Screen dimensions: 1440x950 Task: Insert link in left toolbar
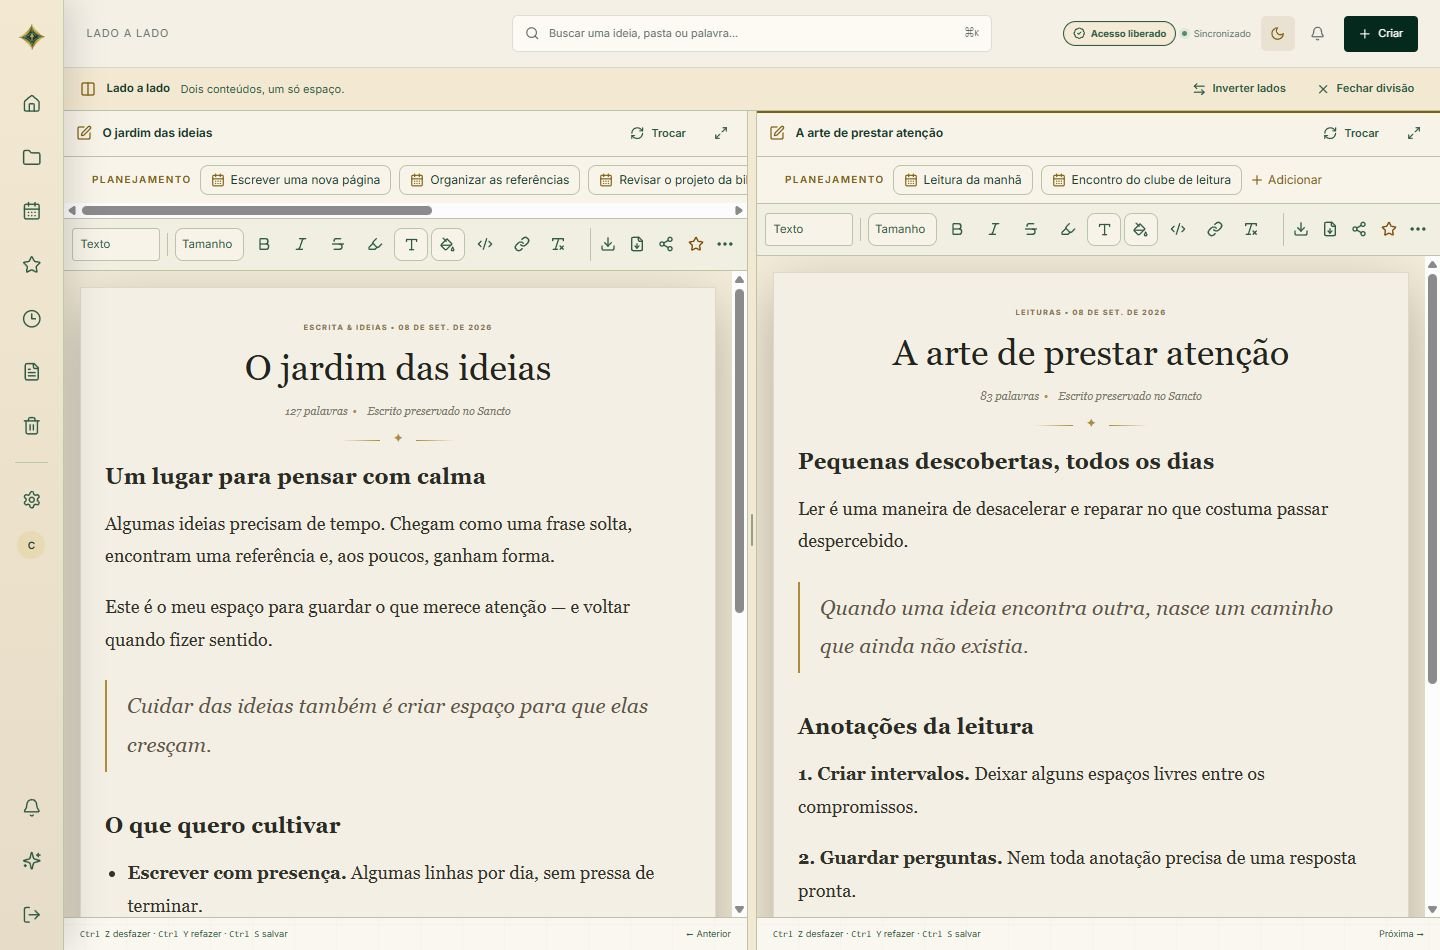click(x=522, y=244)
